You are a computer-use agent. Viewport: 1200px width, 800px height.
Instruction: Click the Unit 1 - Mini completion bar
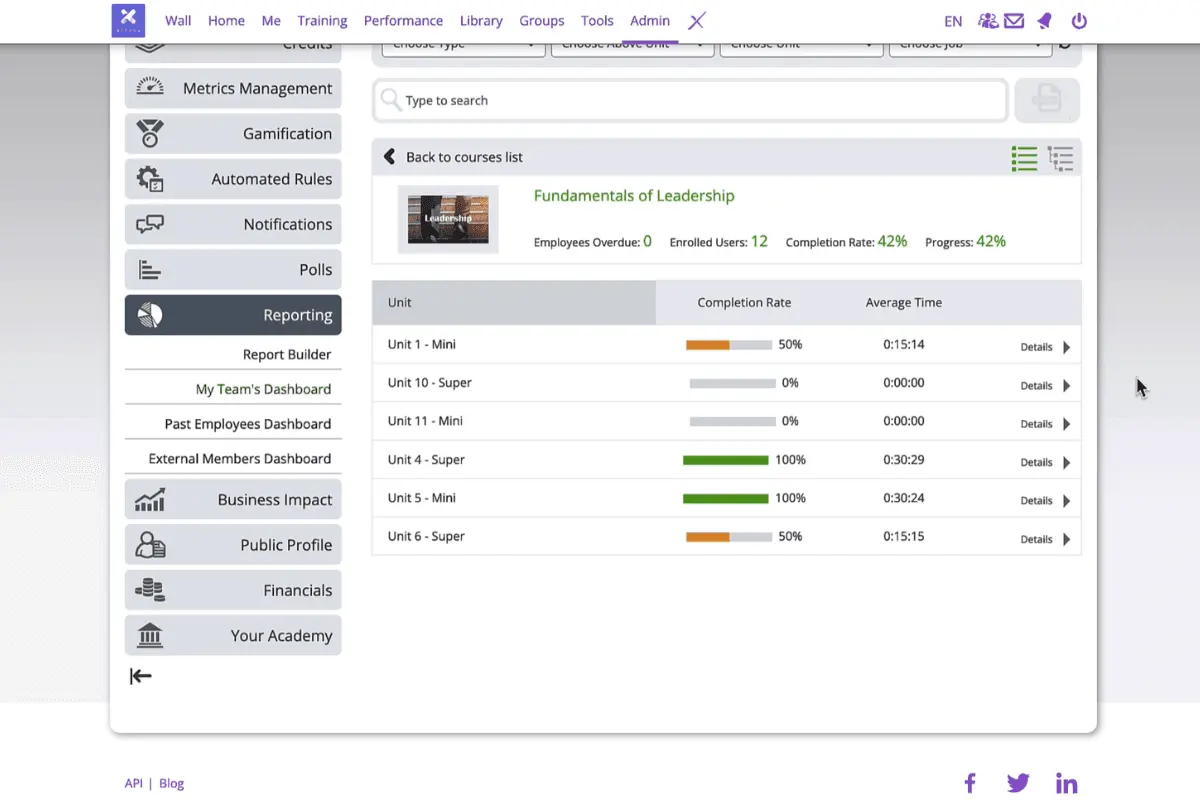(729, 345)
